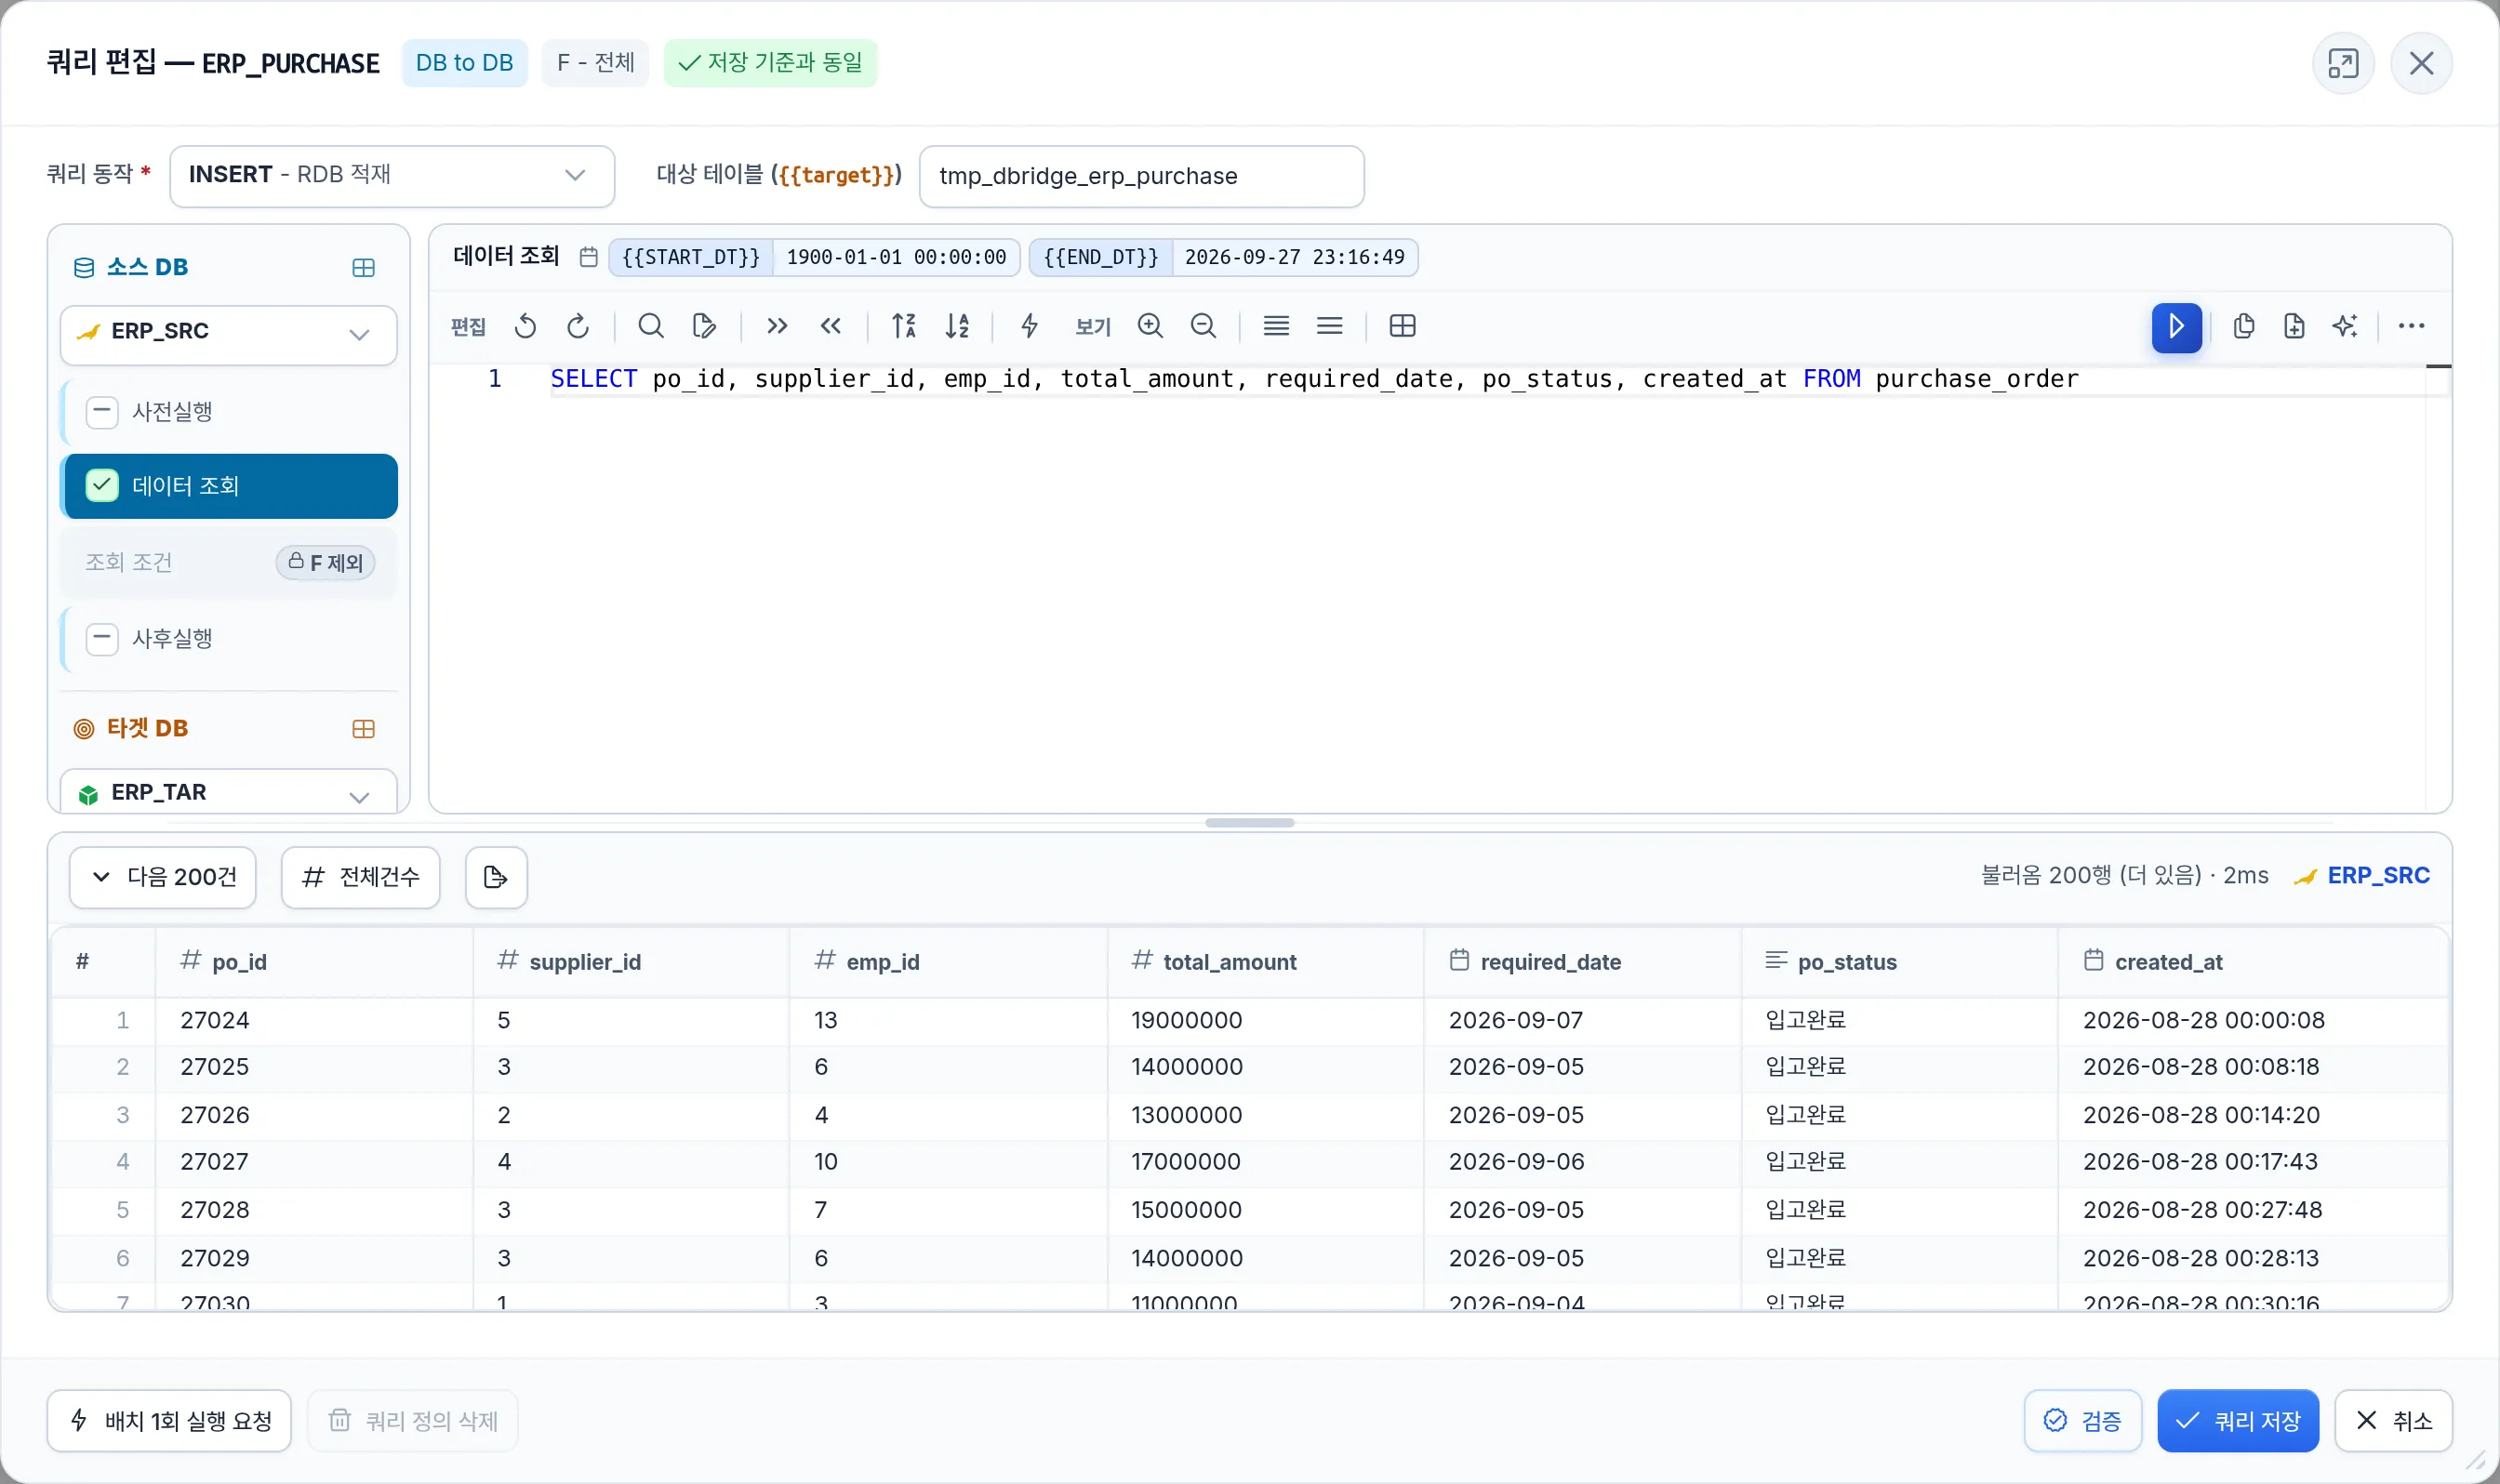2500x1484 pixels.
Task: Click the F 제외 lock badge
Action: click(326, 563)
